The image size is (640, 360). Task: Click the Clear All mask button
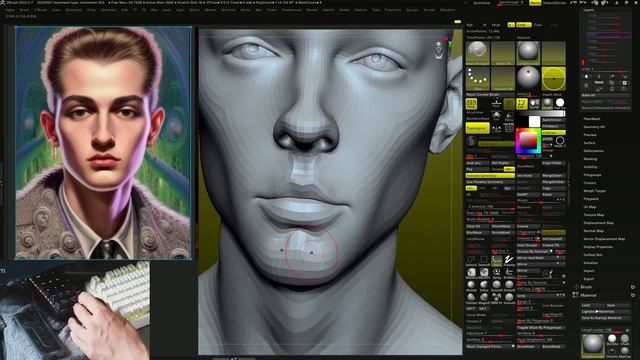(x=478, y=226)
